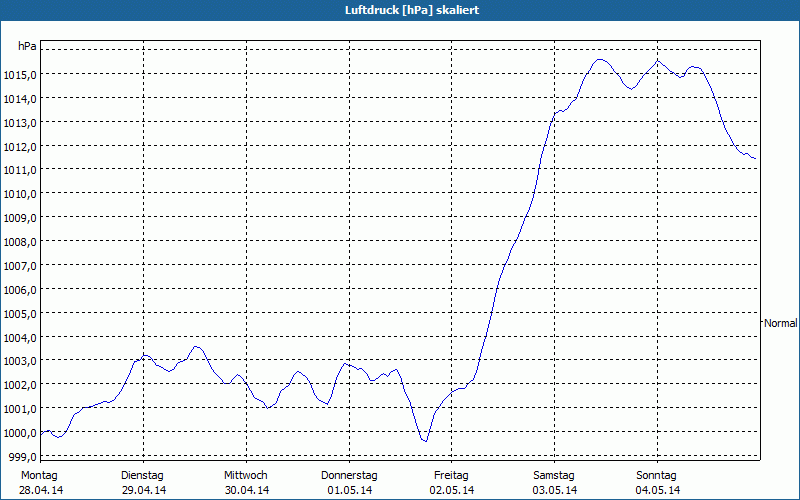Image resolution: width=800 pixels, height=500 pixels.
Task: Select the 'hPa' unit label
Action: point(27,46)
